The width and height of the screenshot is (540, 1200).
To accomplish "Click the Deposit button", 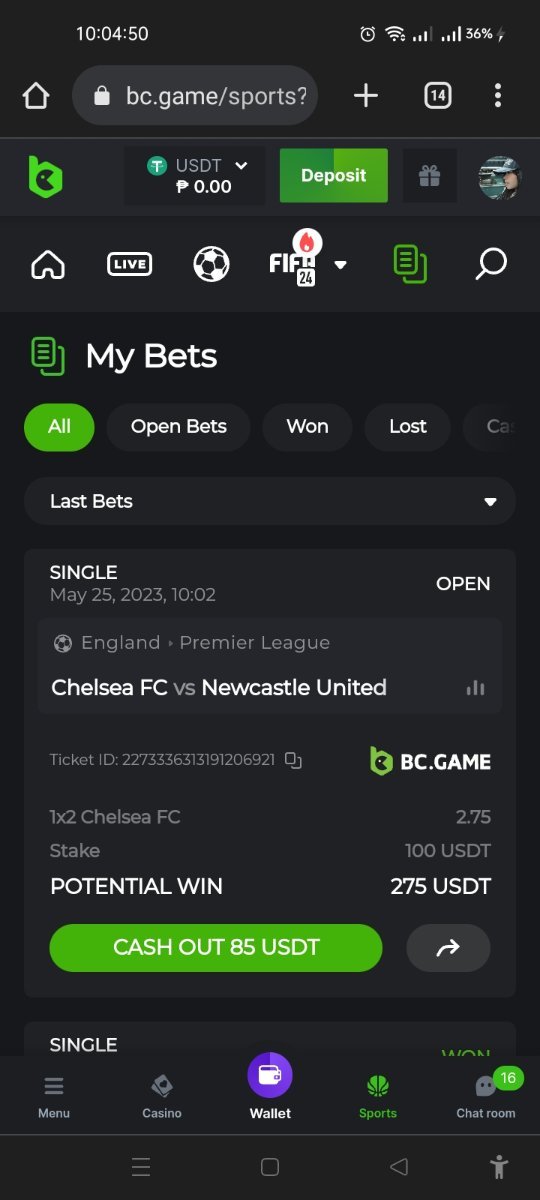I will coord(333,176).
